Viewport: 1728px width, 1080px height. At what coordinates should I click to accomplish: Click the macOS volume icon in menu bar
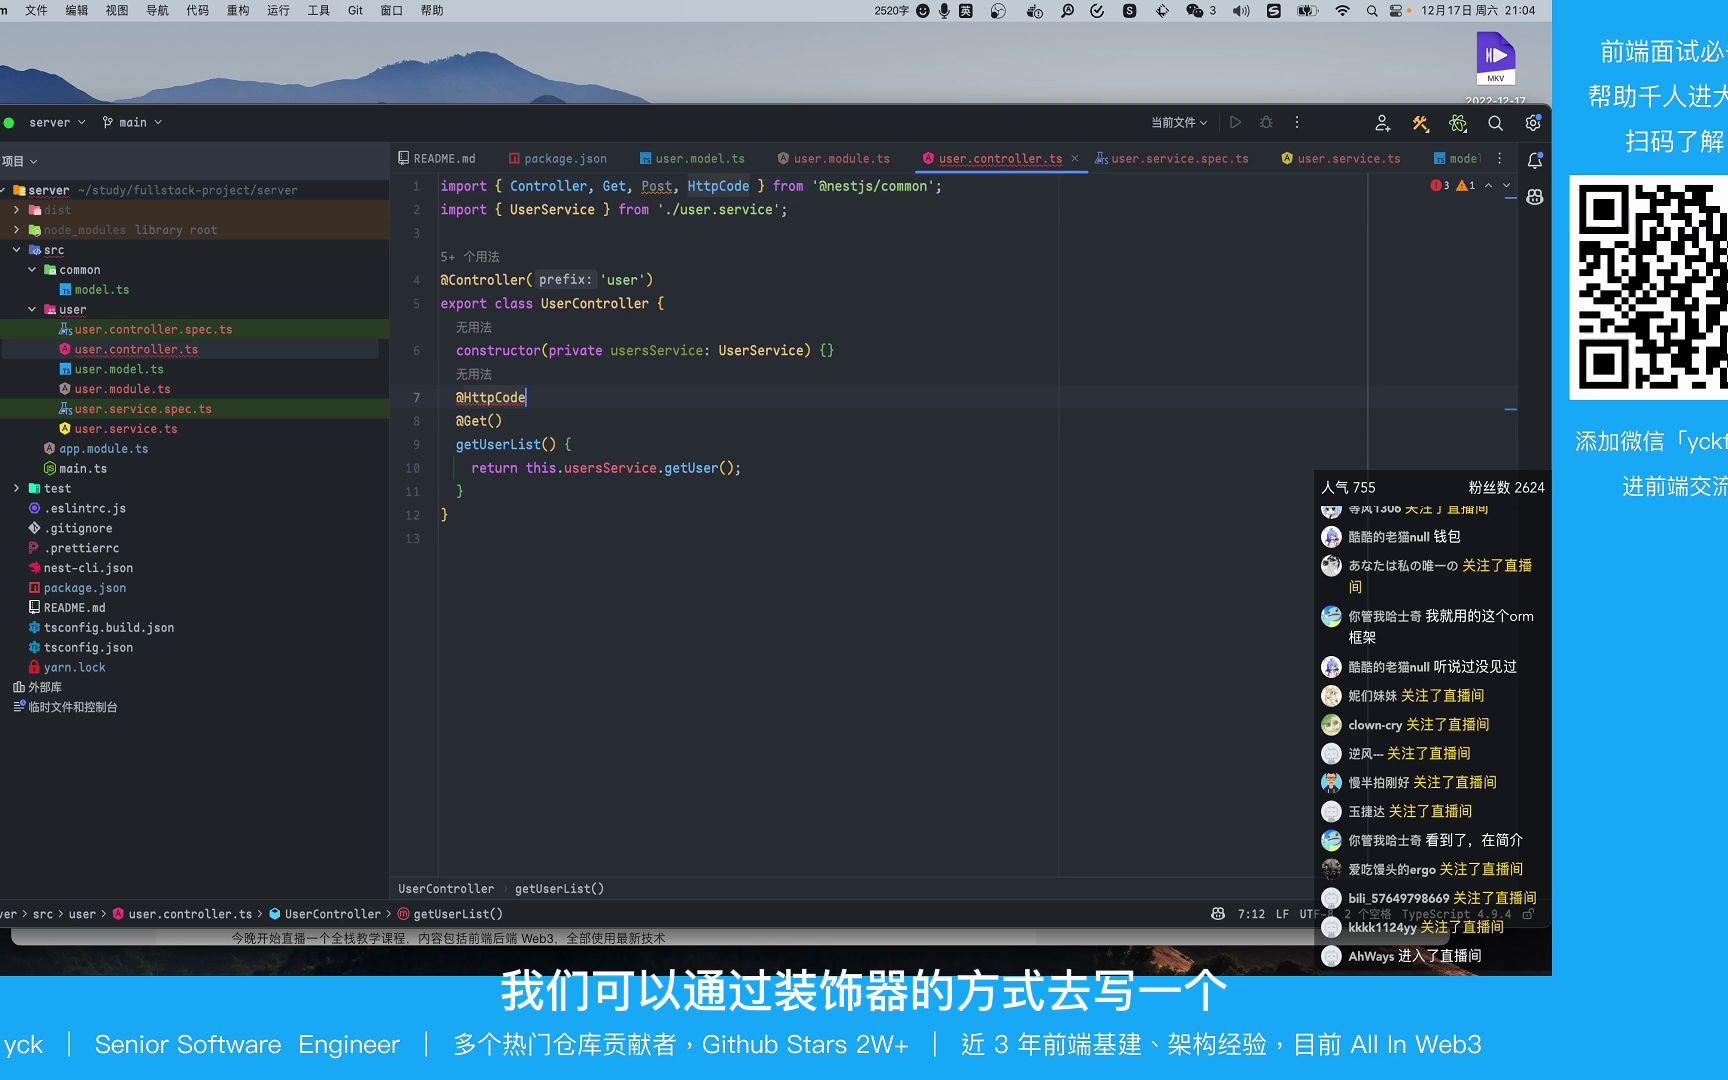tap(1241, 11)
